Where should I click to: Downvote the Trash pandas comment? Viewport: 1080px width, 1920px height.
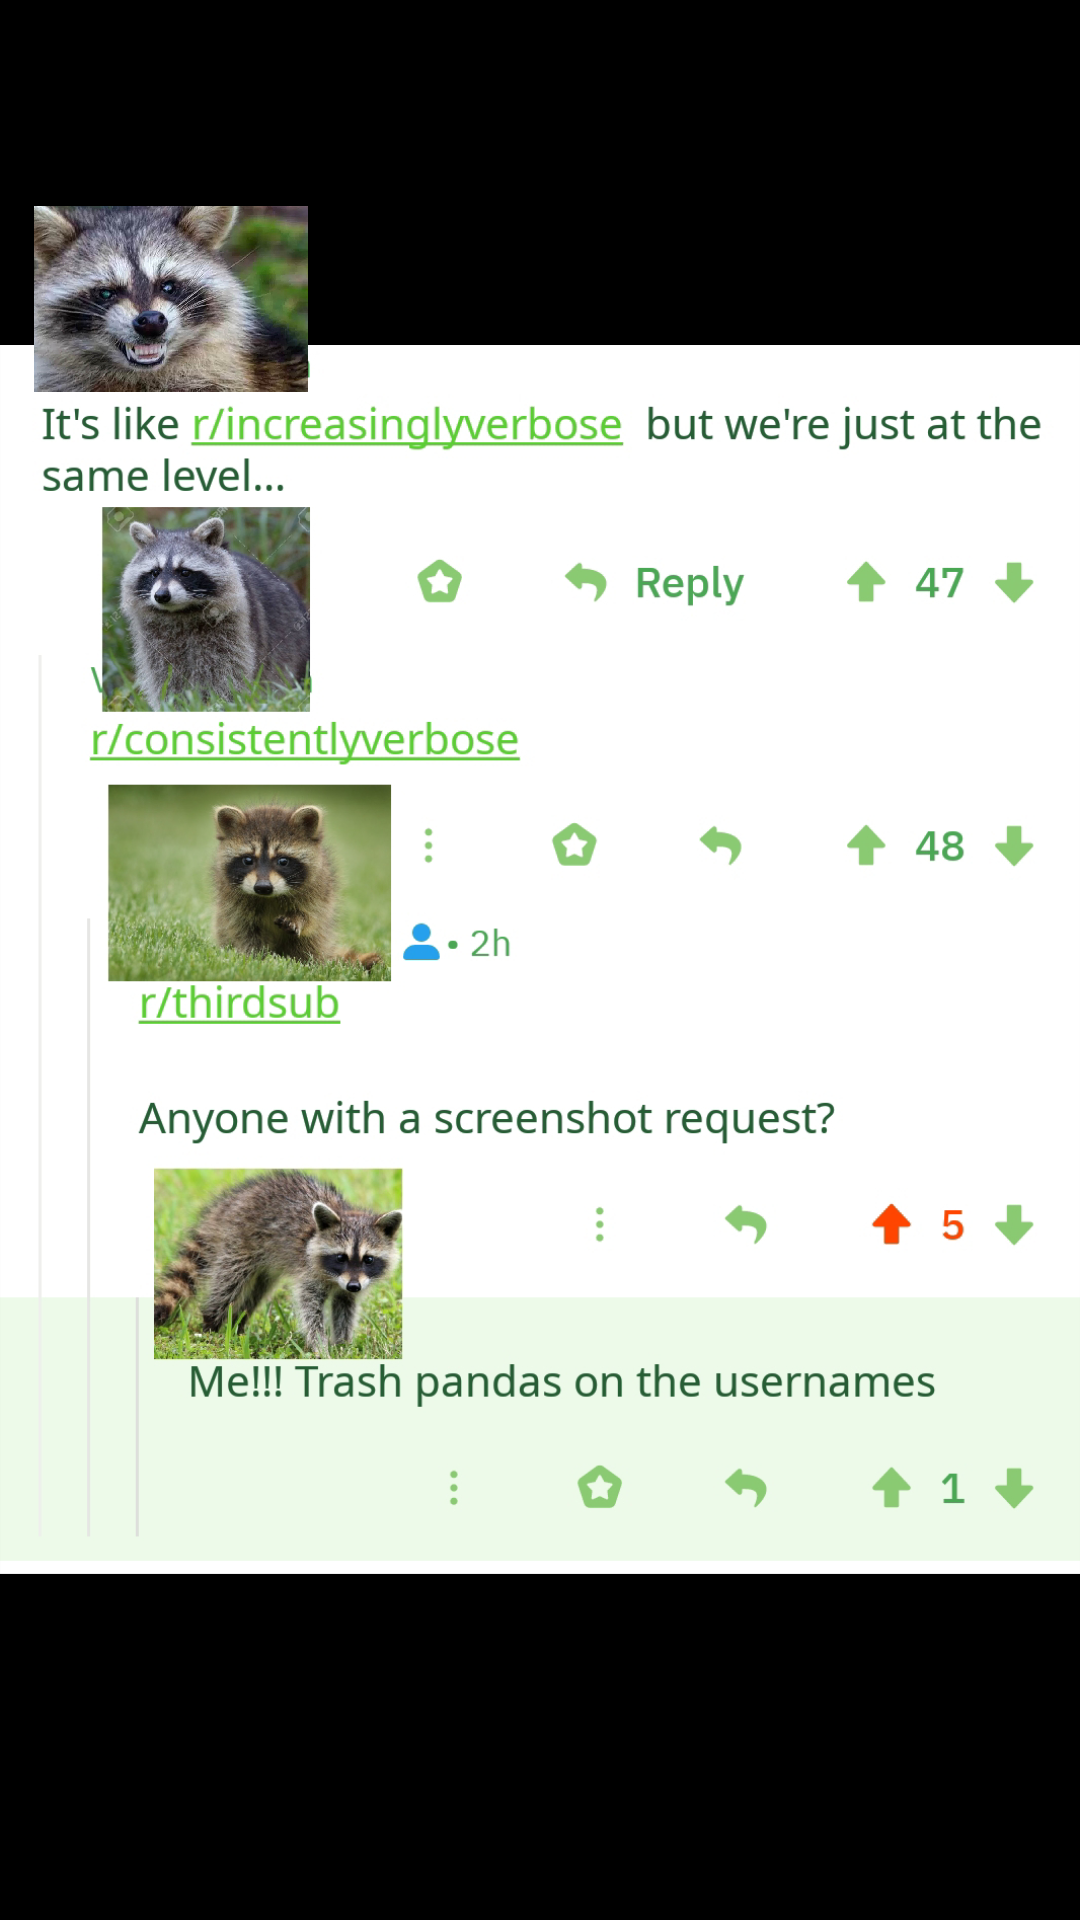(1014, 1488)
